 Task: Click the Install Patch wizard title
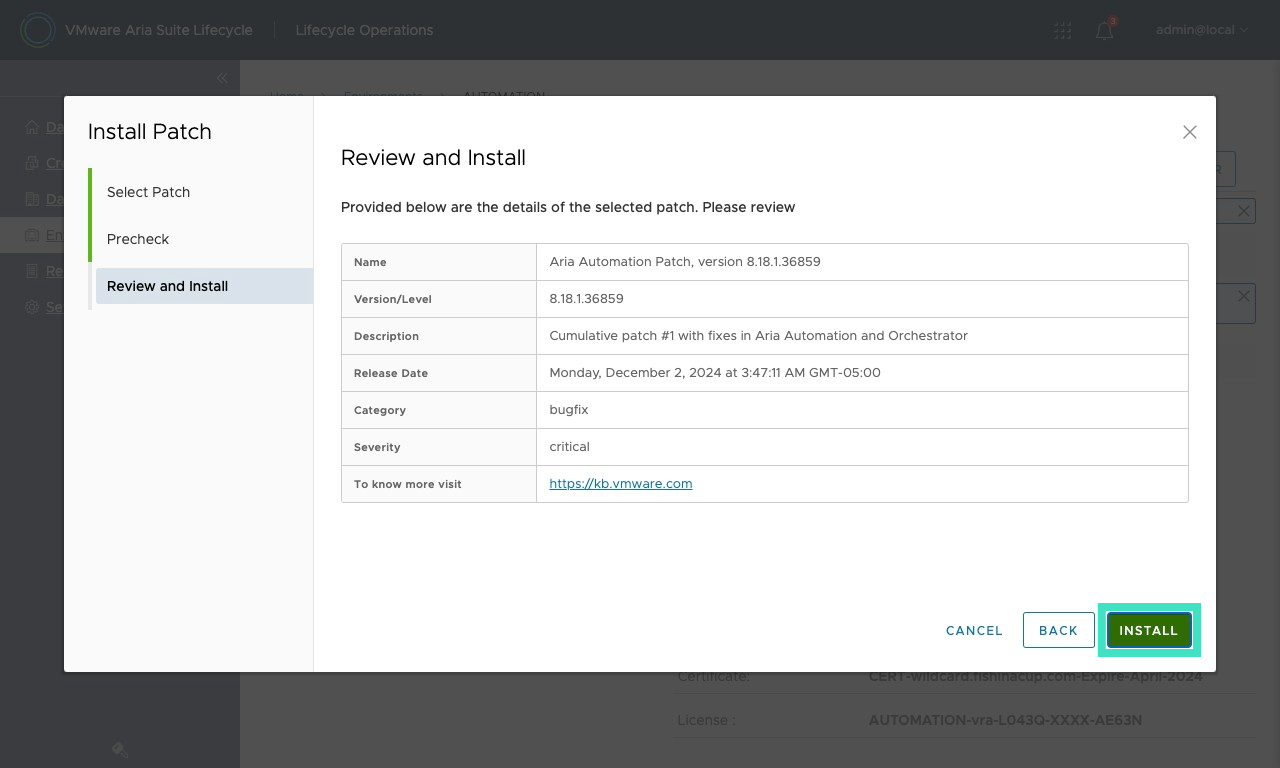150,131
